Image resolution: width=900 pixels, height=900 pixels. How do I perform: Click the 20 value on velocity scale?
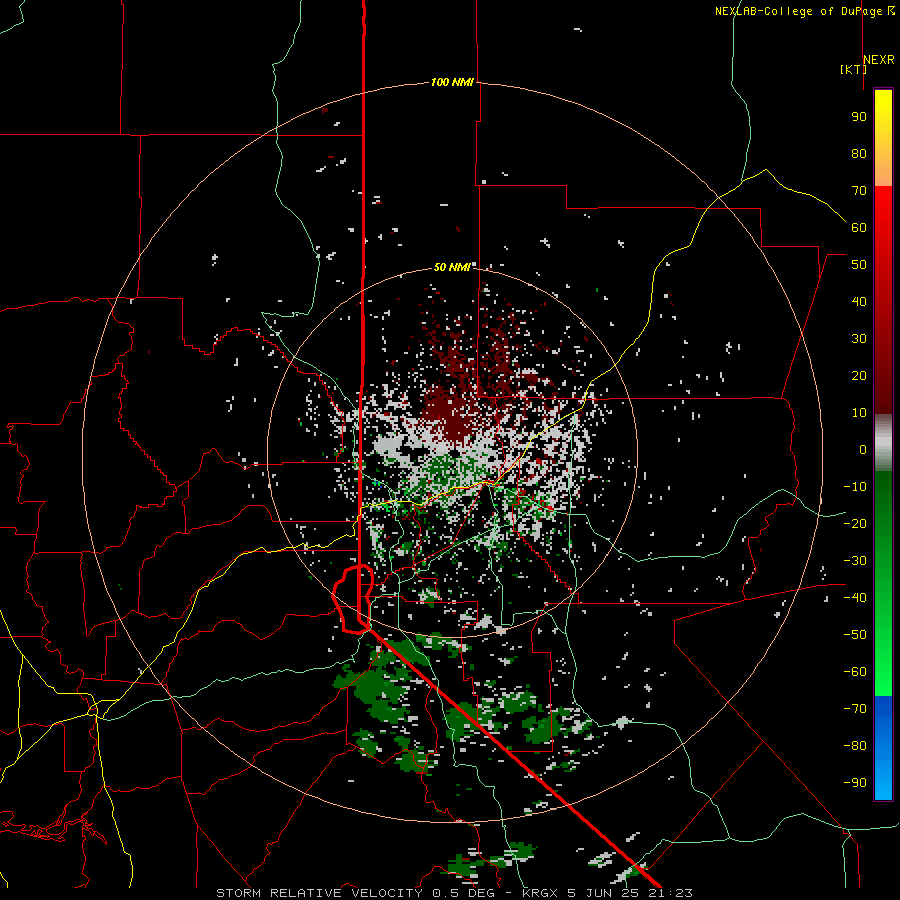pos(859,375)
